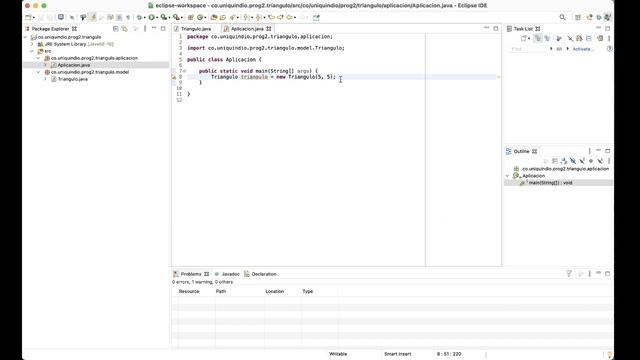Open Package Explorer view menu

point(145,29)
